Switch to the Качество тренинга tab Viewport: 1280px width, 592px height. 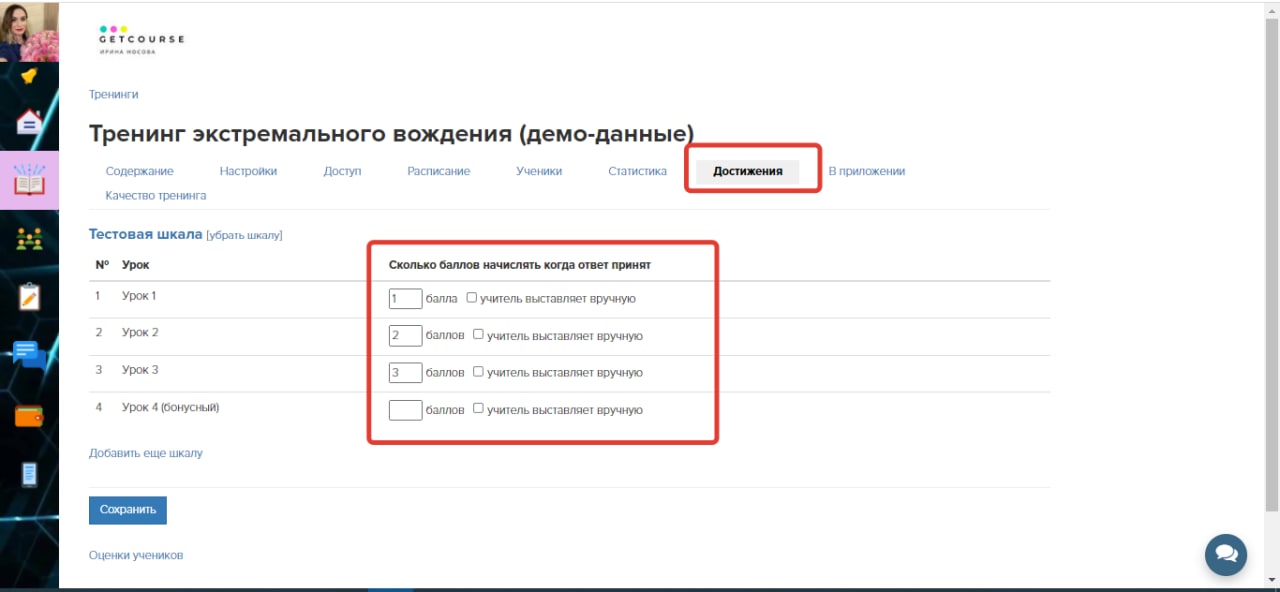point(156,195)
